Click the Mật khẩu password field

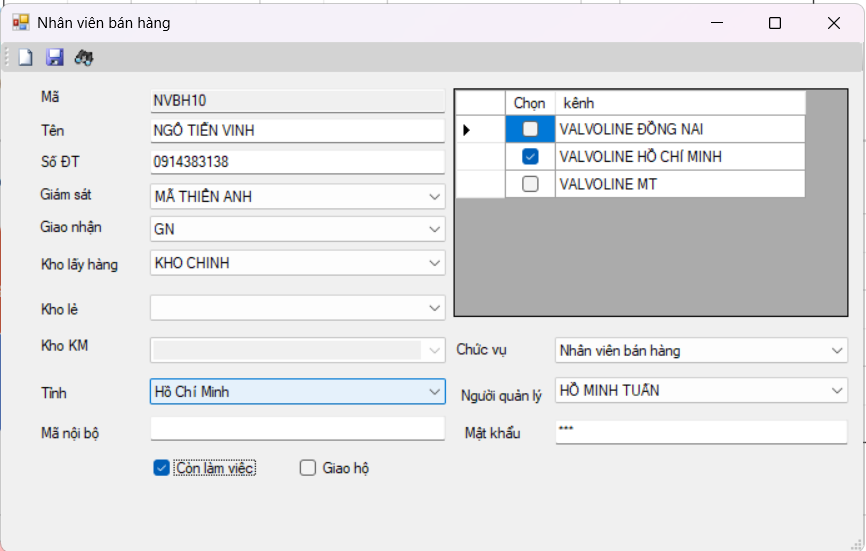point(701,432)
